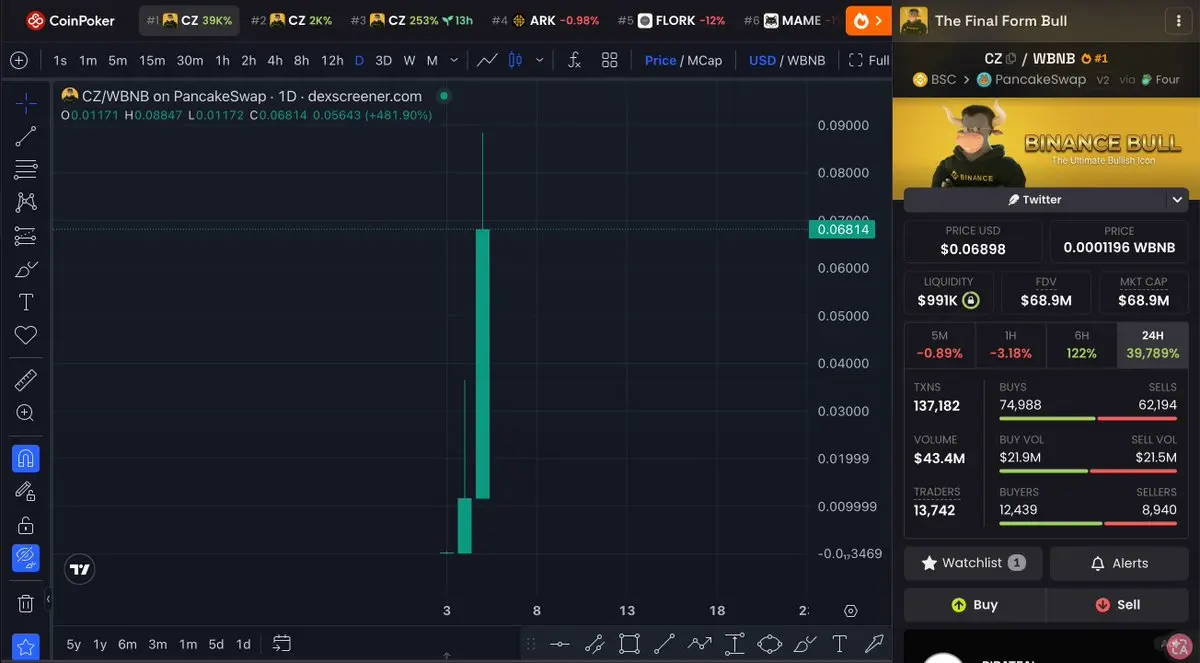The height and width of the screenshot is (663, 1200).
Task: Click the TradingView logo on chart
Action: click(x=80, y=569)
